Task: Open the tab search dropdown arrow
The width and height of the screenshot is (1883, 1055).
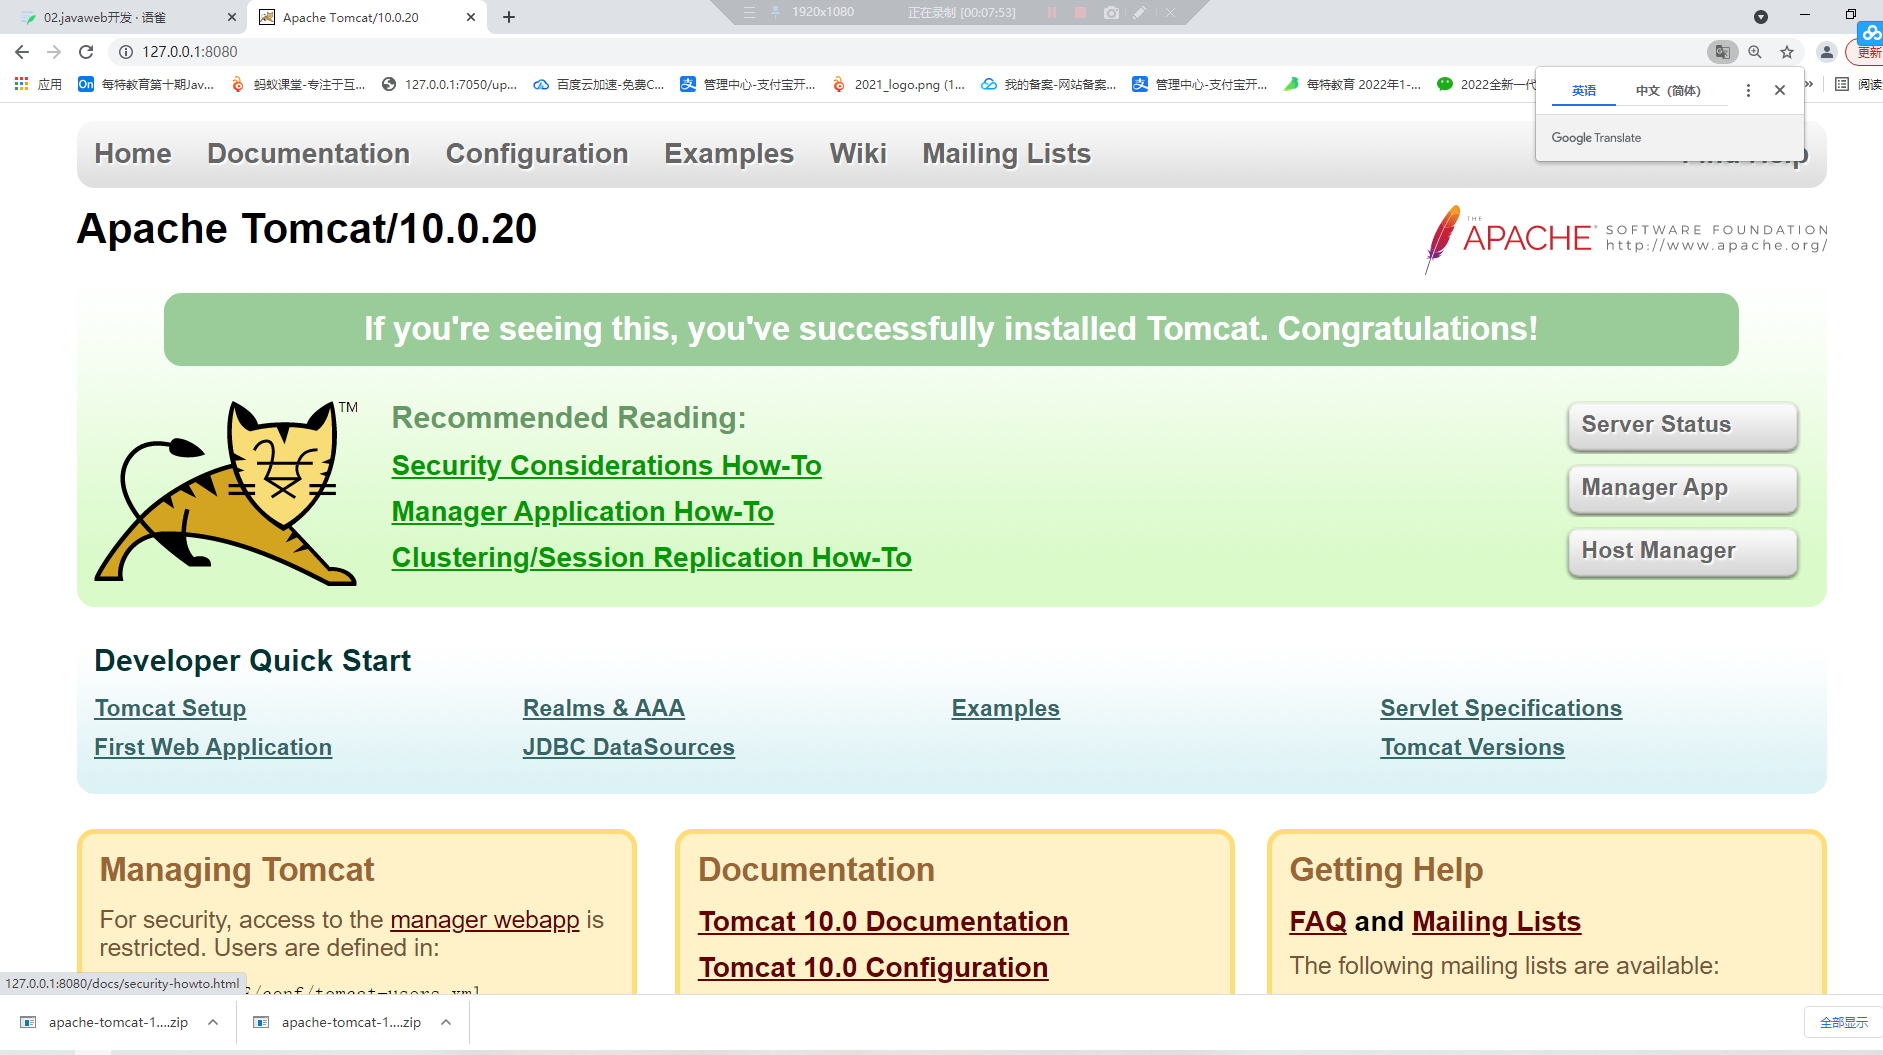Action: point(1761,17)
